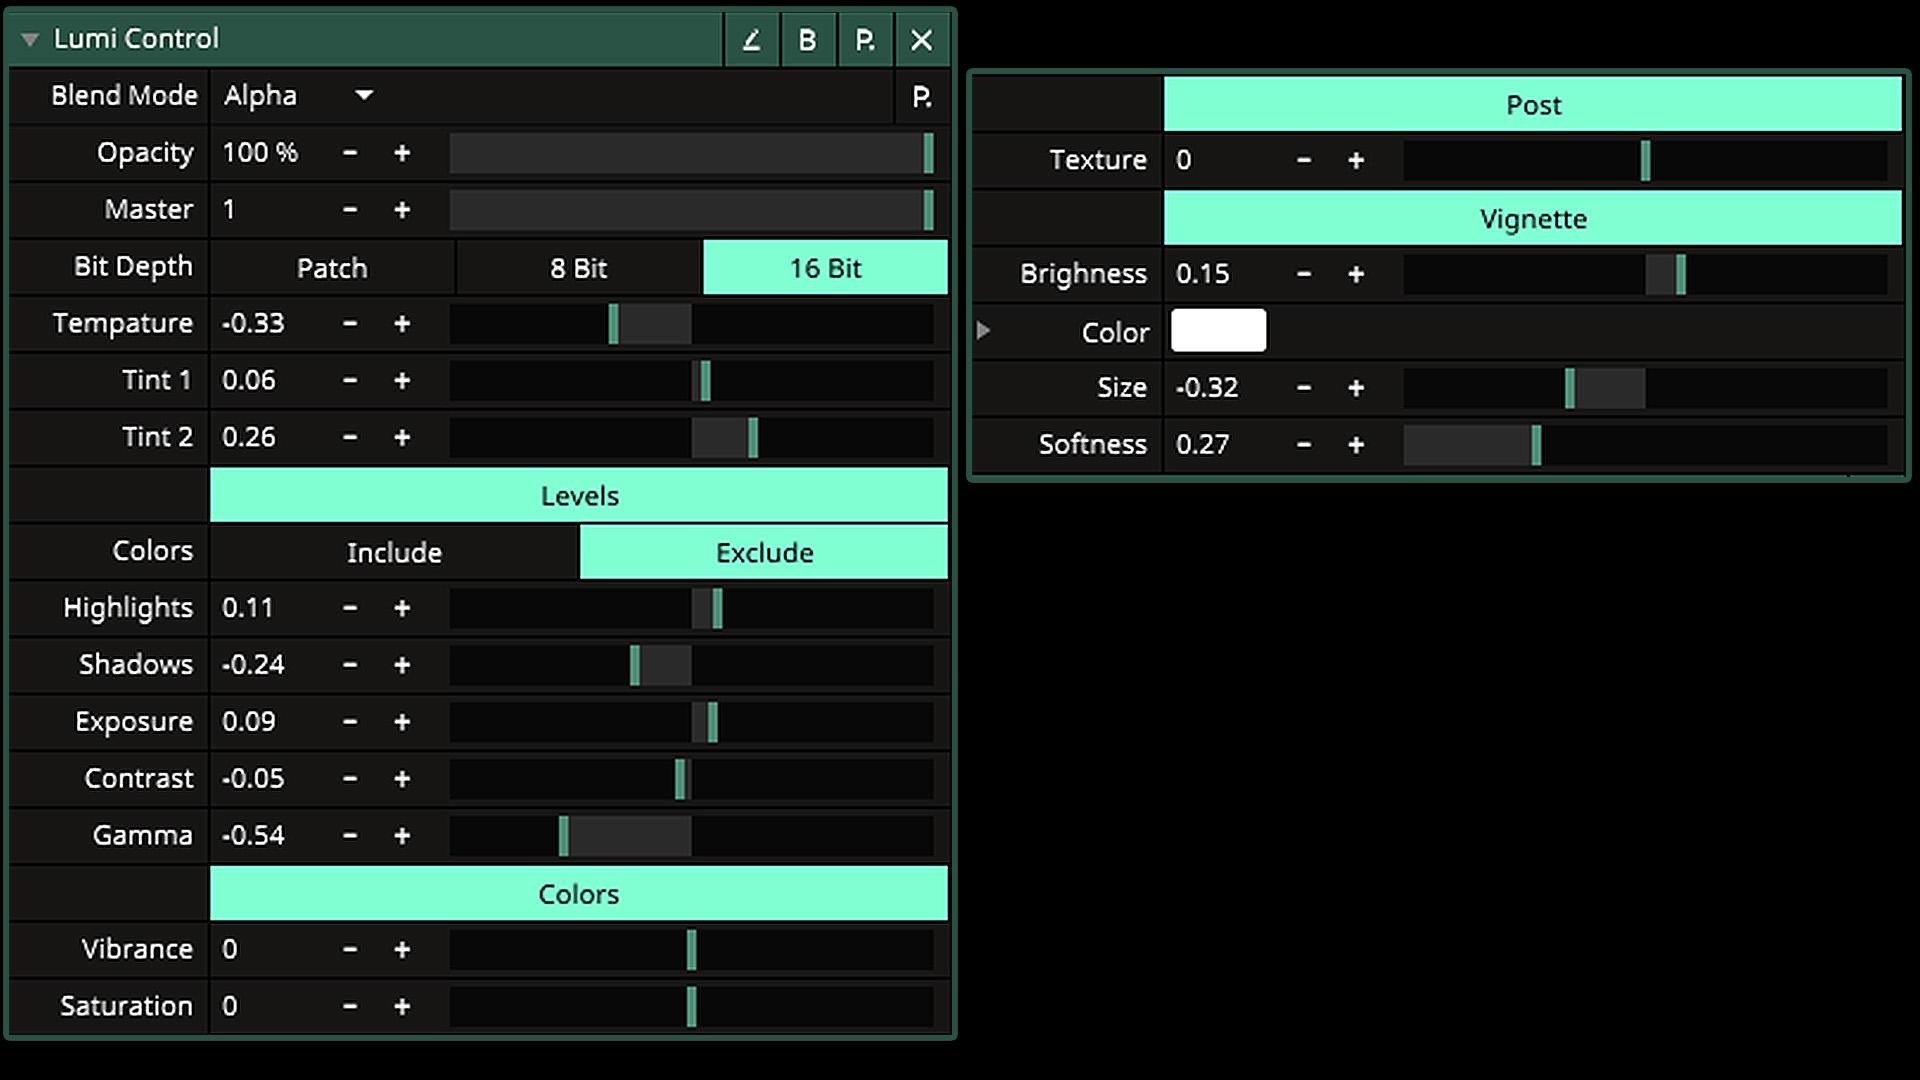Set Colors mode to Include
Image resolution: width=1920 pixels, height=1080 pixels.
(394, 553)
